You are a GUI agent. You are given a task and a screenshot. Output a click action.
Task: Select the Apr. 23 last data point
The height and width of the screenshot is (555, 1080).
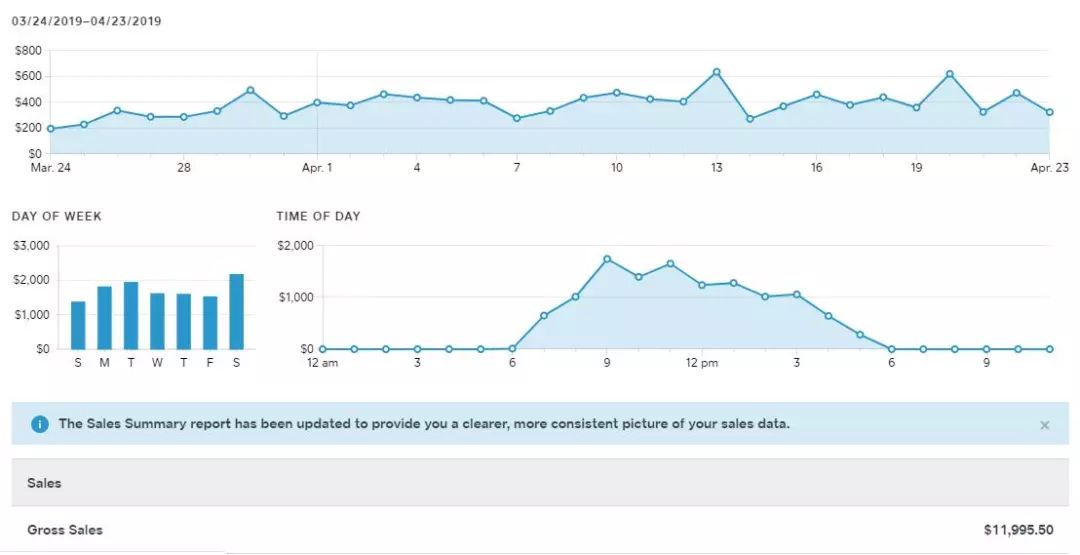click(1049, 112)
